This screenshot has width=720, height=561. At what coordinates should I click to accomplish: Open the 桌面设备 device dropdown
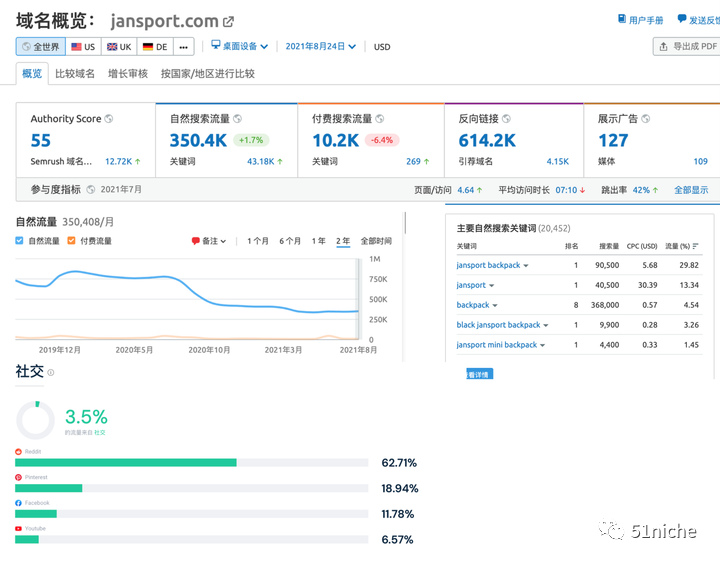(240, 46)
